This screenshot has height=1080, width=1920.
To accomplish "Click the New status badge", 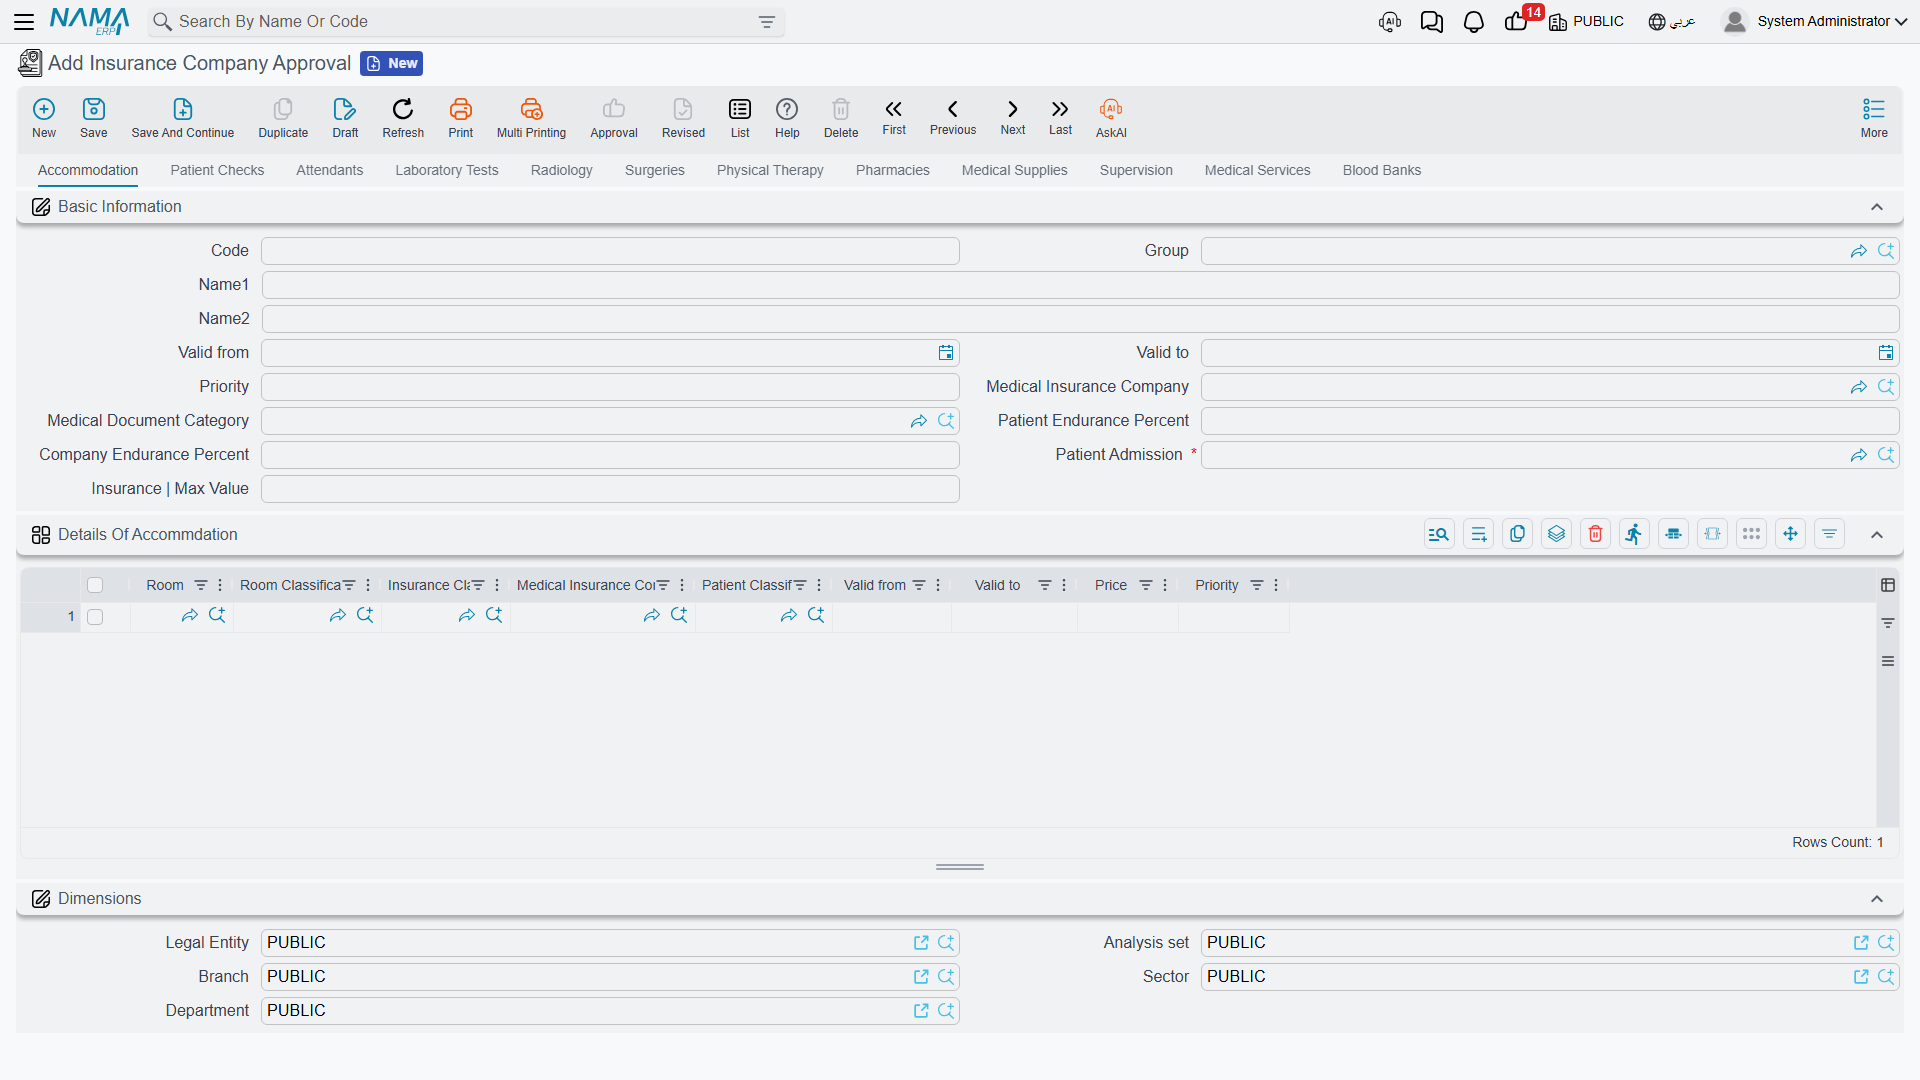I will click(392, 64).
